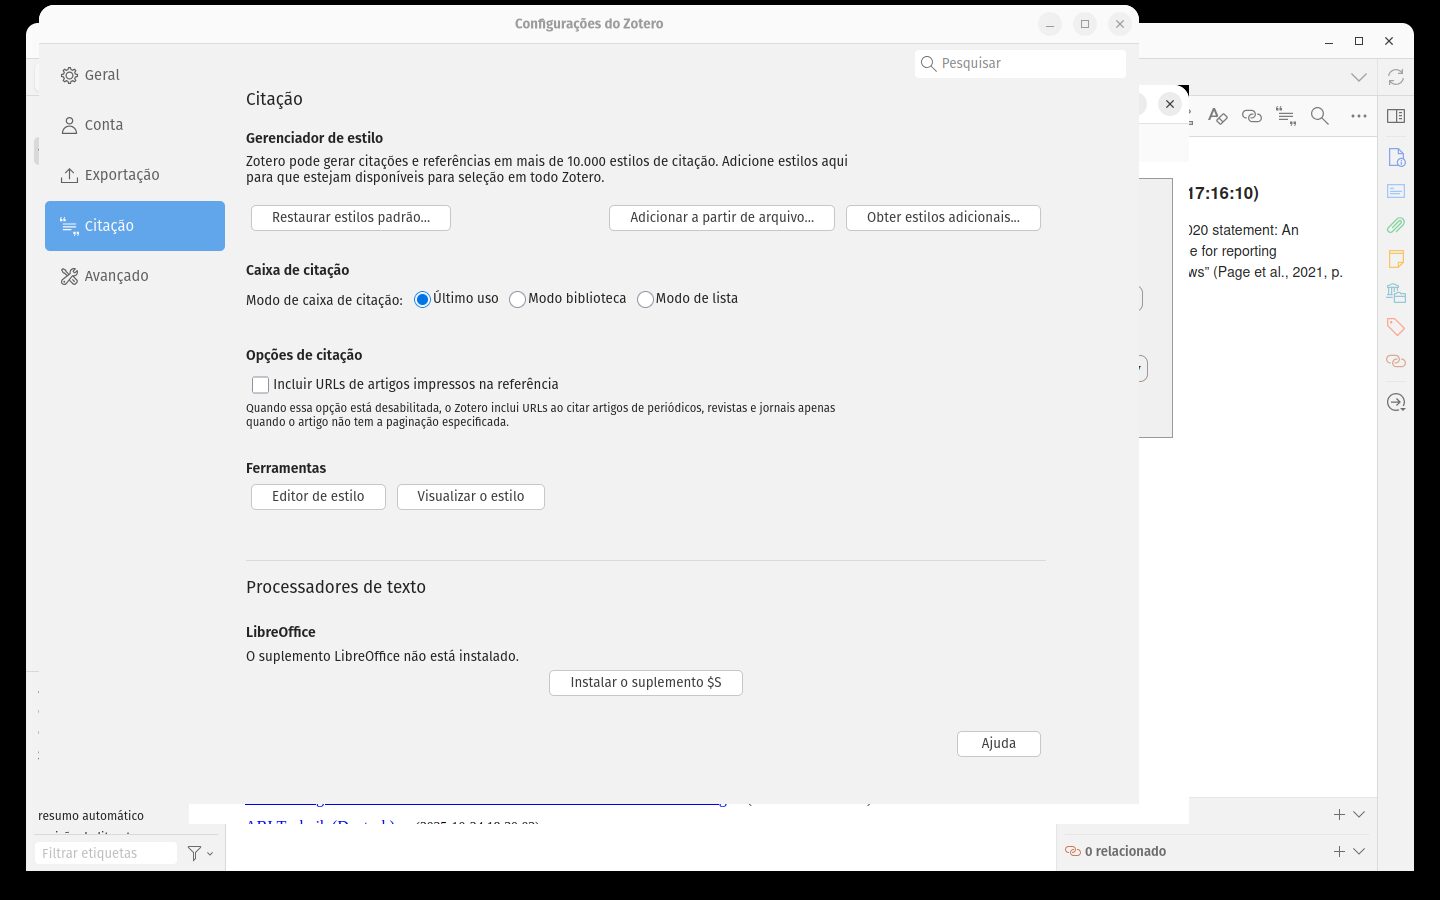Expand the tab list chevron in main window
The height and width of the screenshot is (900, 1440).
pyautogui.click(x=1358, y=77)
